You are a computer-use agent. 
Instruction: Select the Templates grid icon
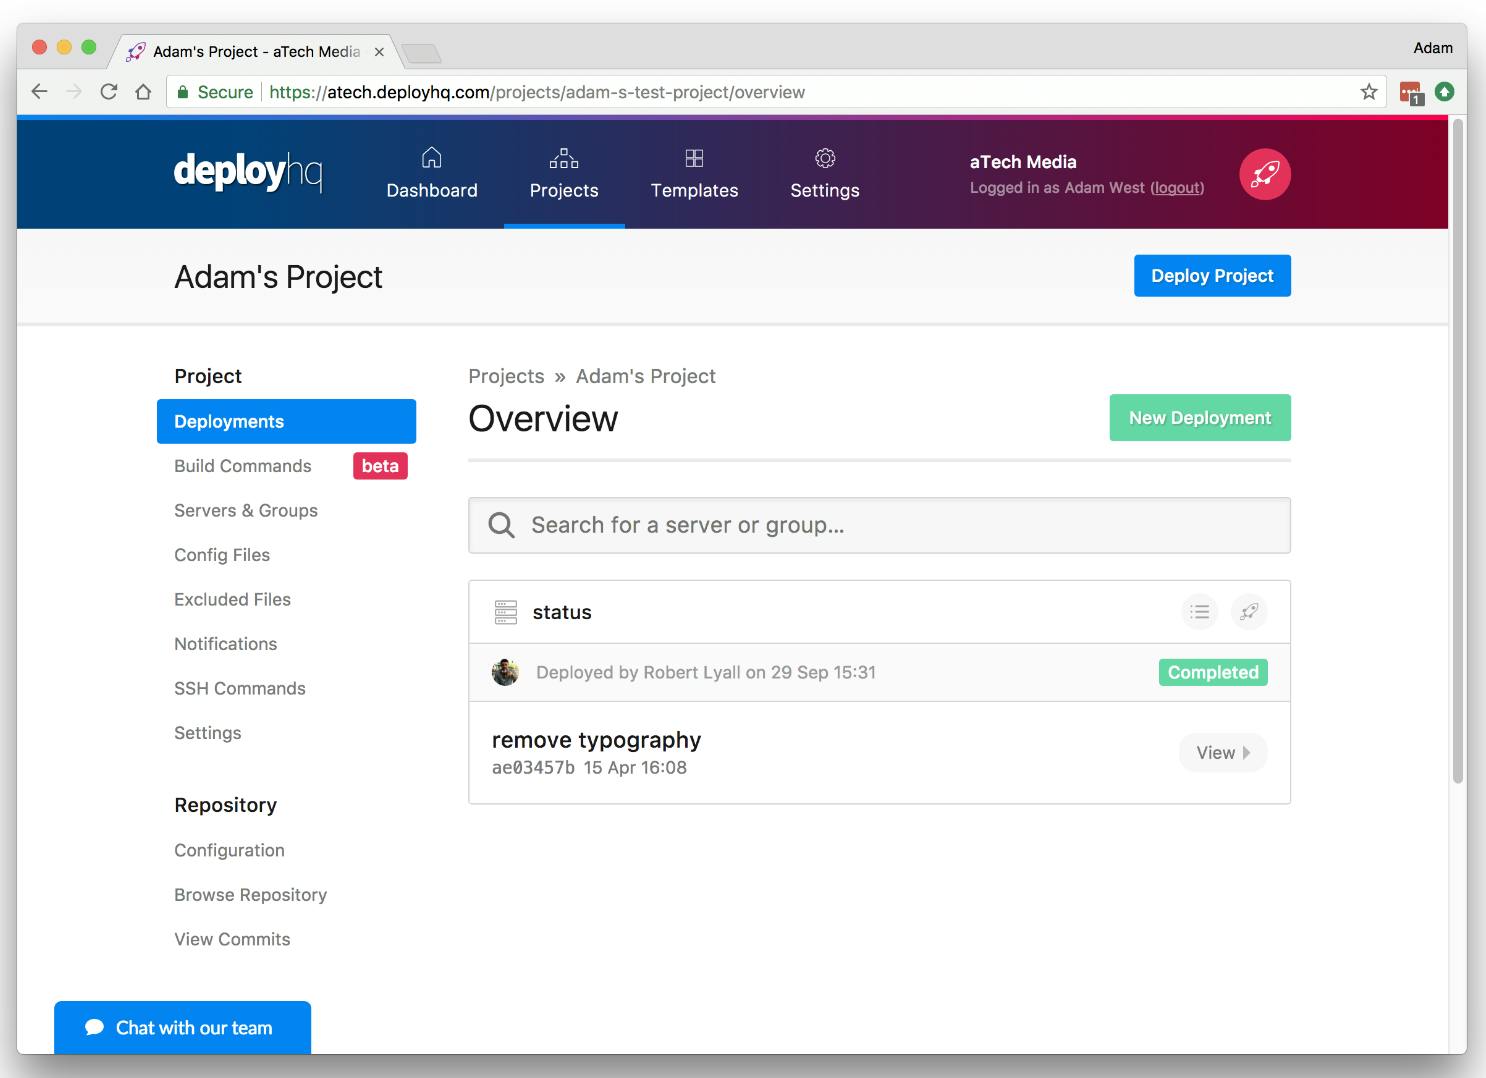pos(694,157)
